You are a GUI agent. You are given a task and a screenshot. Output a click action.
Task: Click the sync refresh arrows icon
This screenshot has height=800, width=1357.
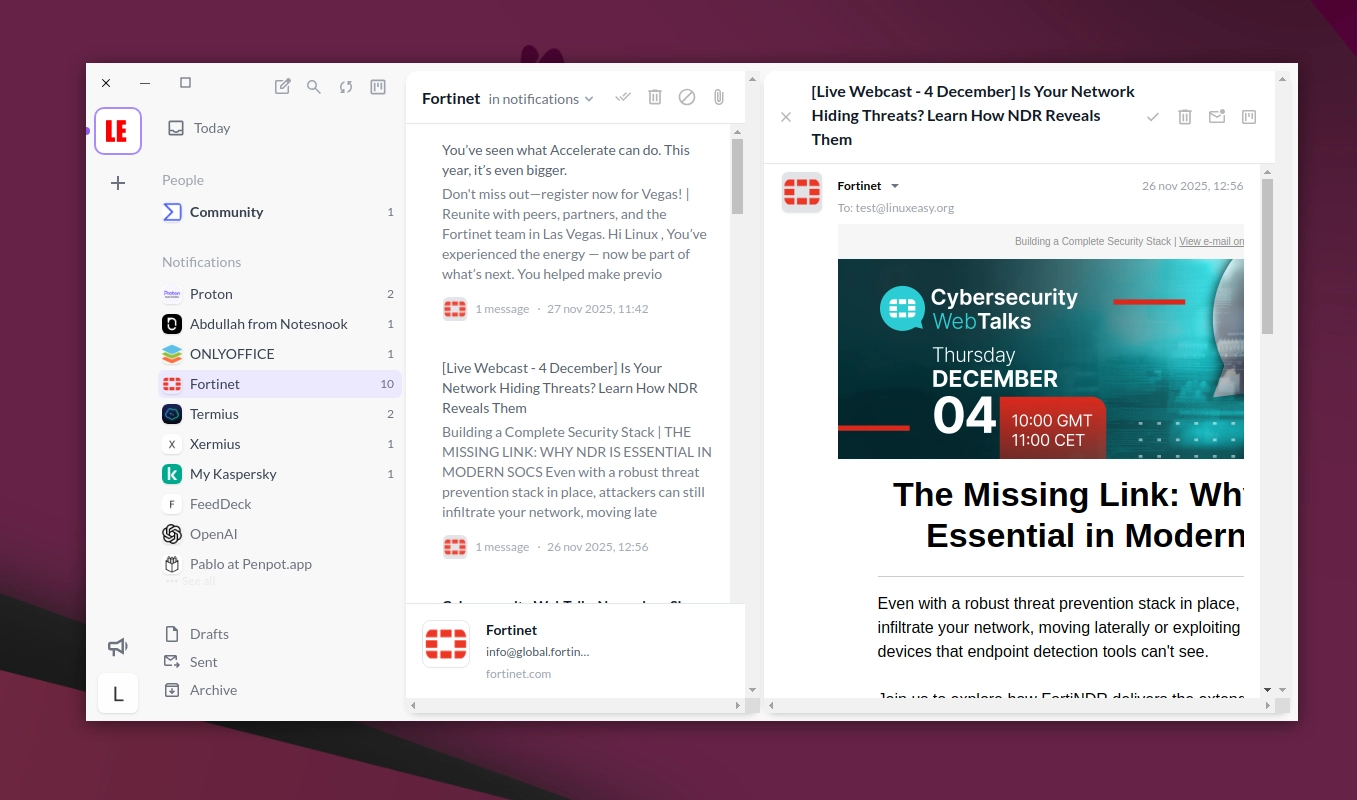click(x=346, y=87)
